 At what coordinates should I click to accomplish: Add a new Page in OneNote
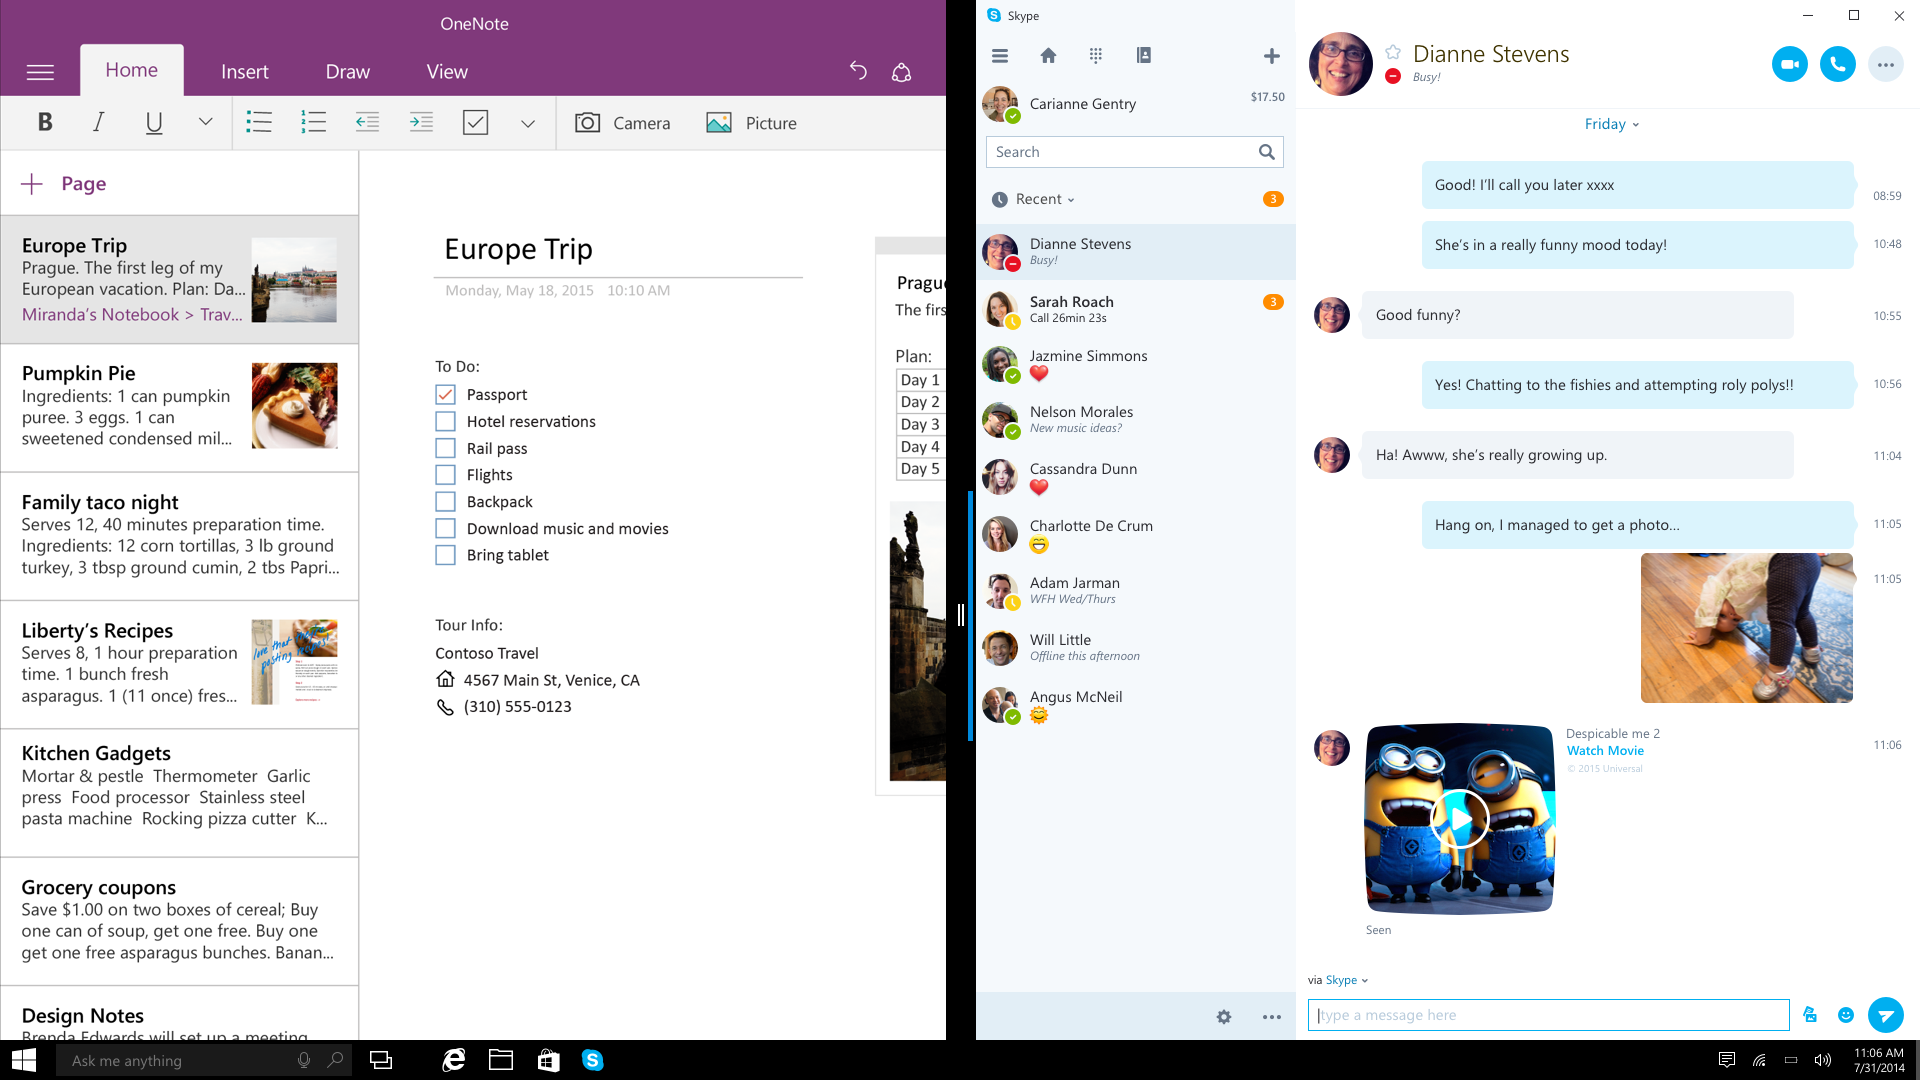[x=64, y=184]
